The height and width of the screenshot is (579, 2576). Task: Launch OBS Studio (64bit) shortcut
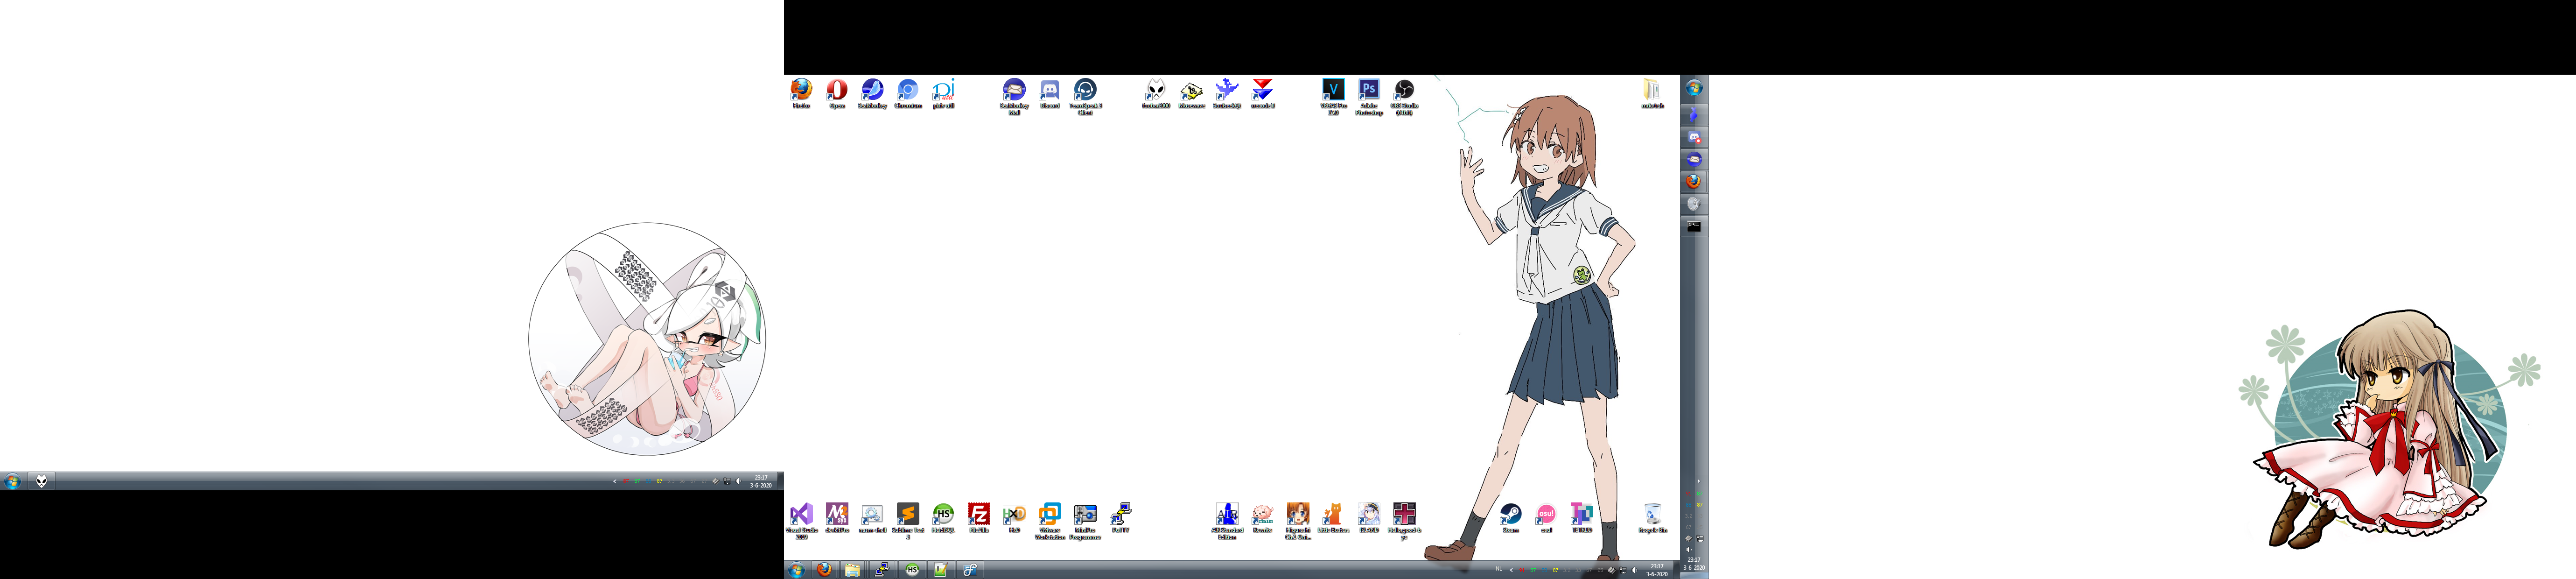tap(1404, 97)
